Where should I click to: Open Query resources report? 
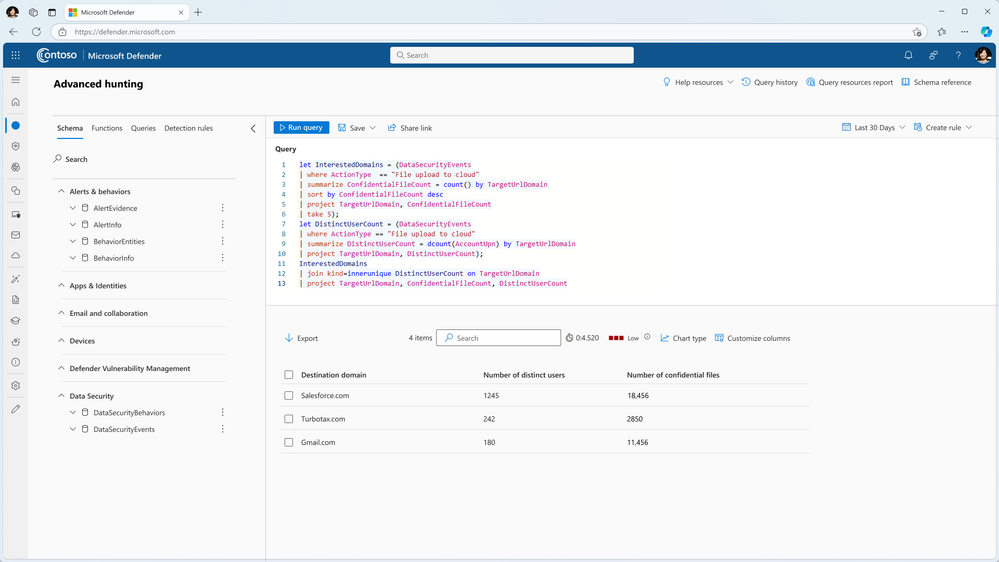coord(849,82)
